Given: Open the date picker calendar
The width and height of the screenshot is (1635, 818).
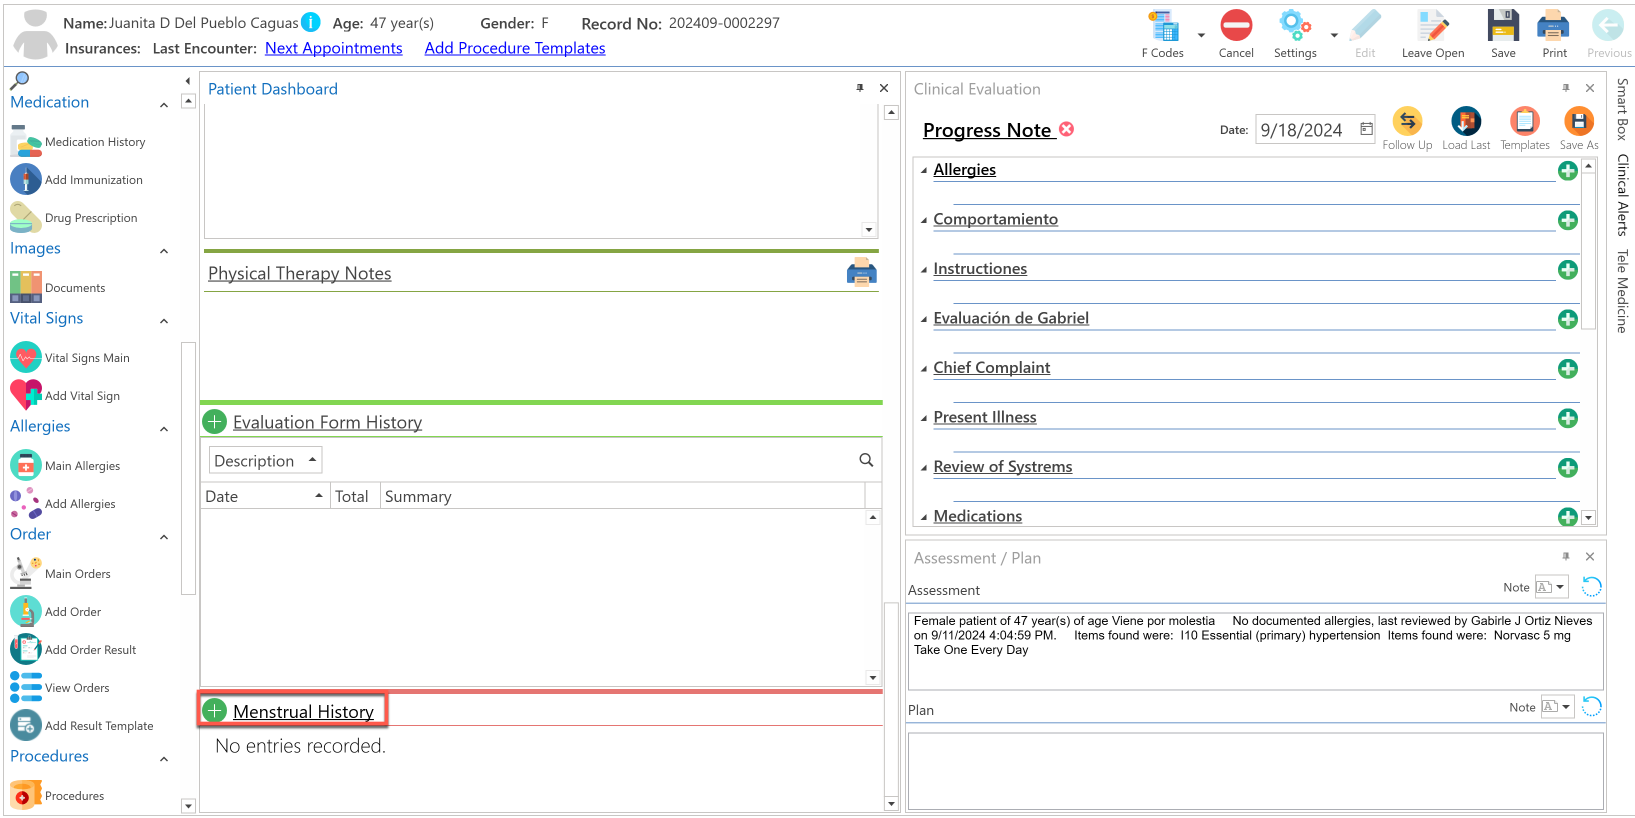Looking at the screenshot, I should pos(1366,129).
